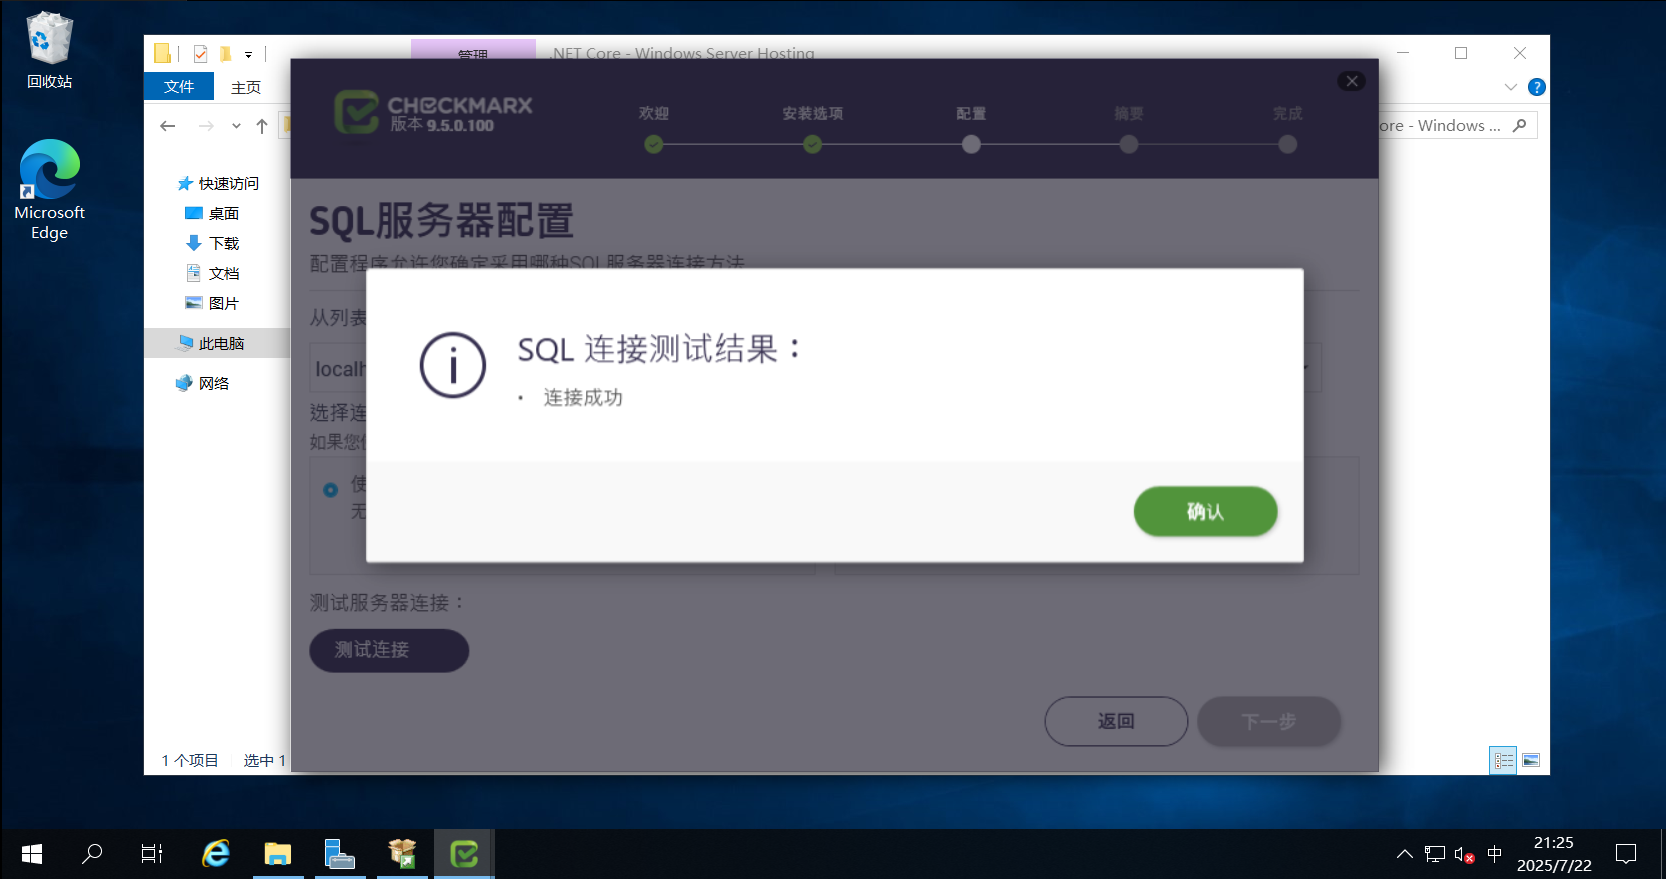1666x879 pixels.
Task: Open 桌面 in the navigation pane
Action: [x=213, y=213]
